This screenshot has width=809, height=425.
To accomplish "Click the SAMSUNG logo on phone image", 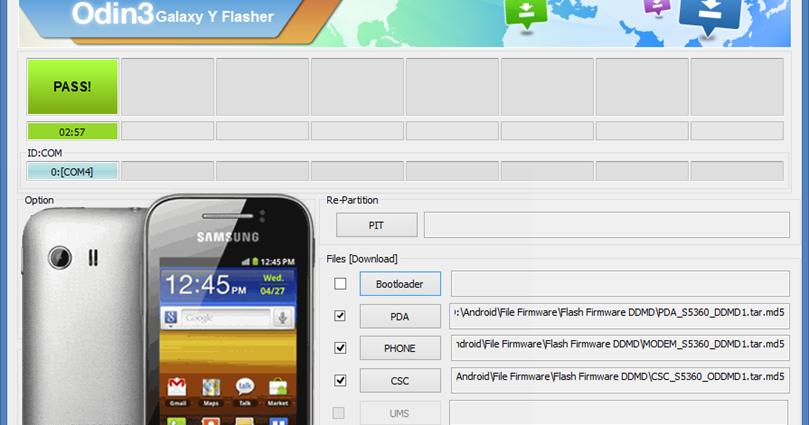I will 228,237.
